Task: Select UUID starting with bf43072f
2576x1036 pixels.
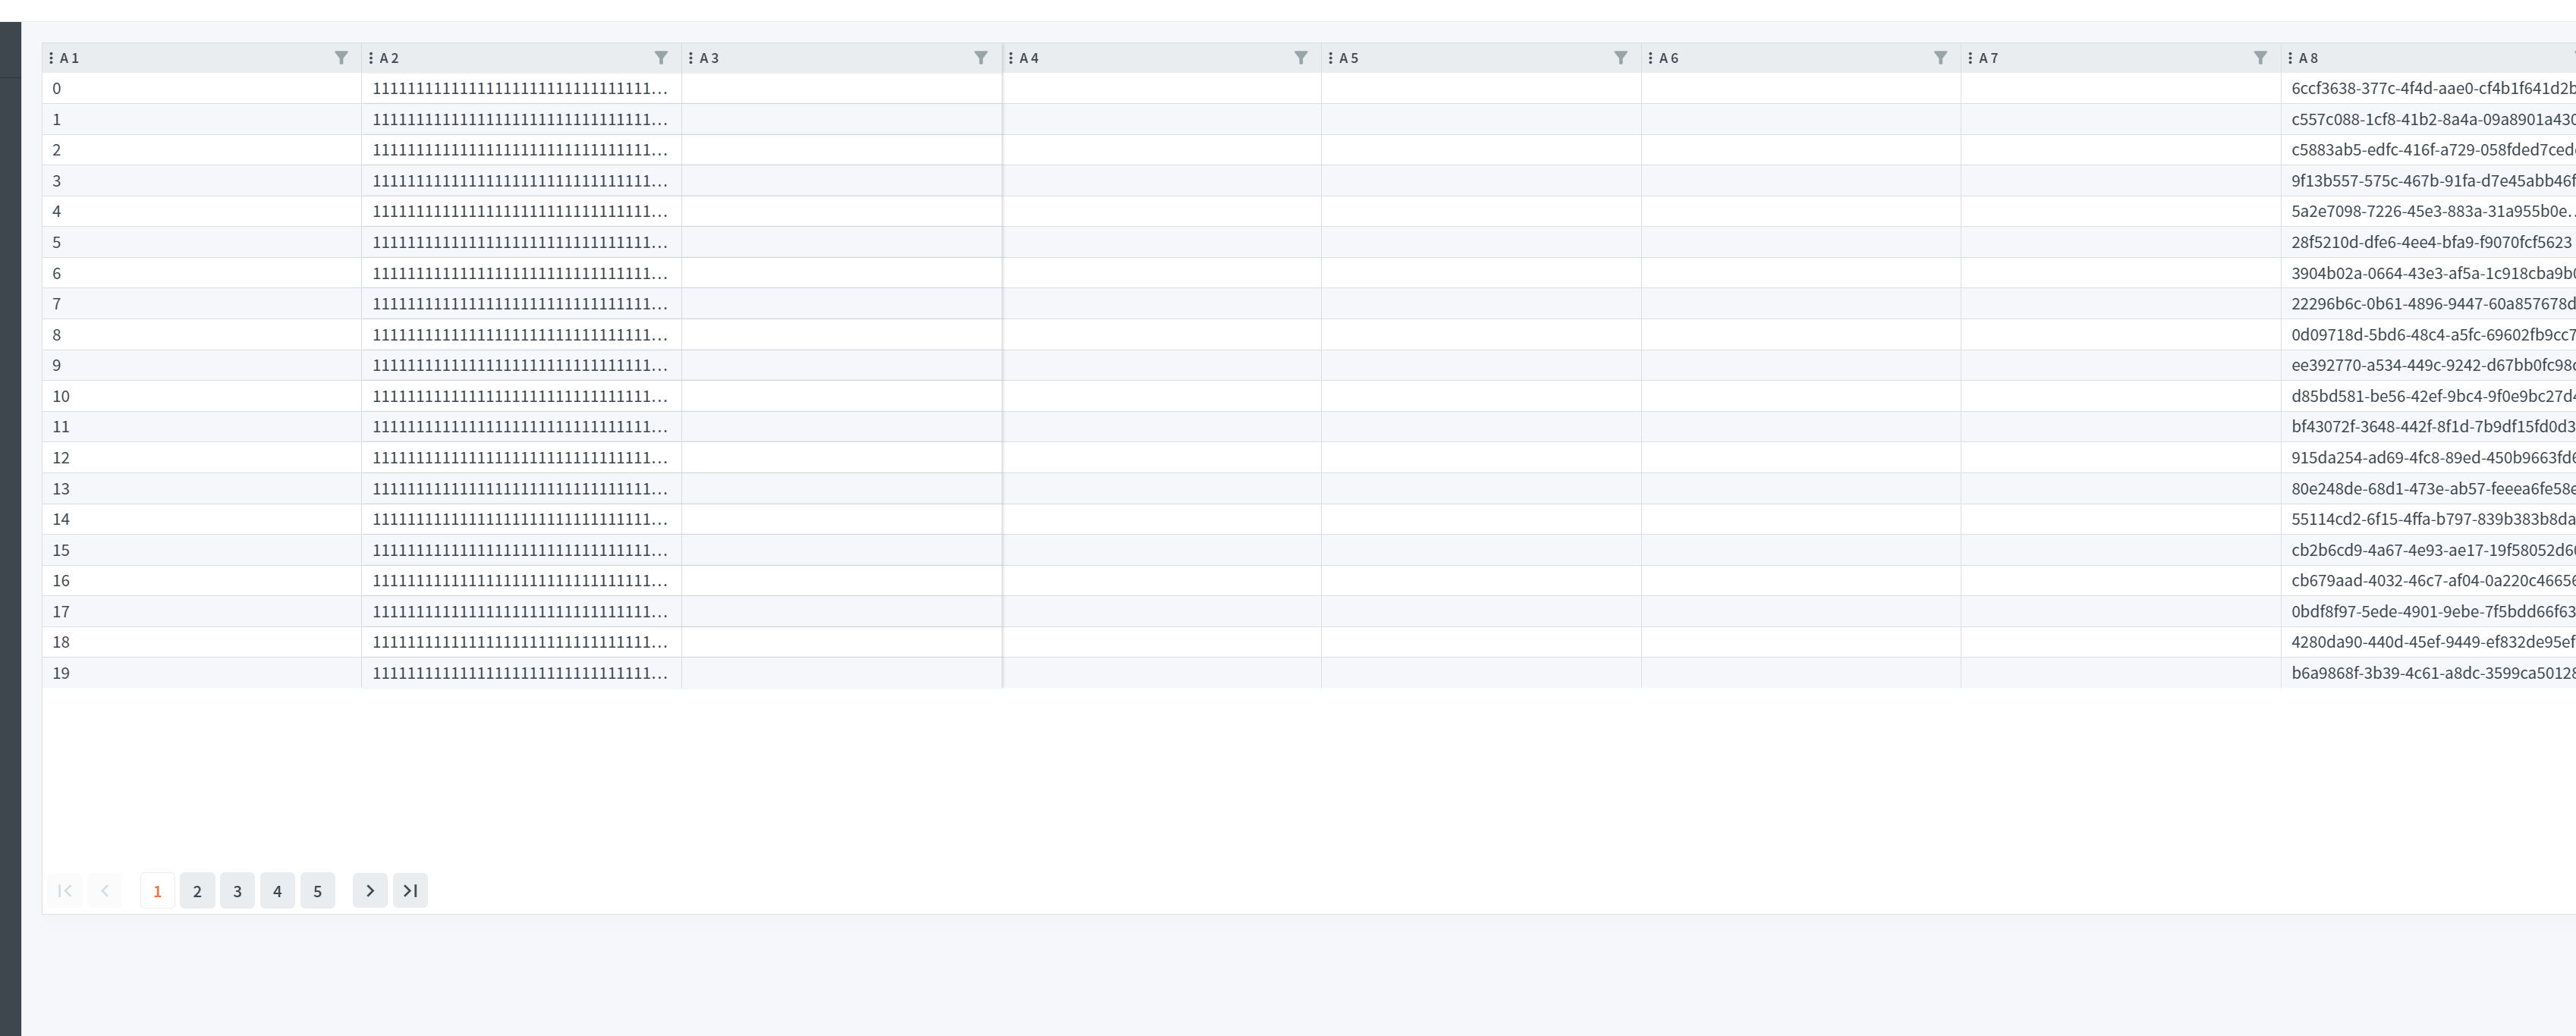Action: click(x=2433, y=426)
